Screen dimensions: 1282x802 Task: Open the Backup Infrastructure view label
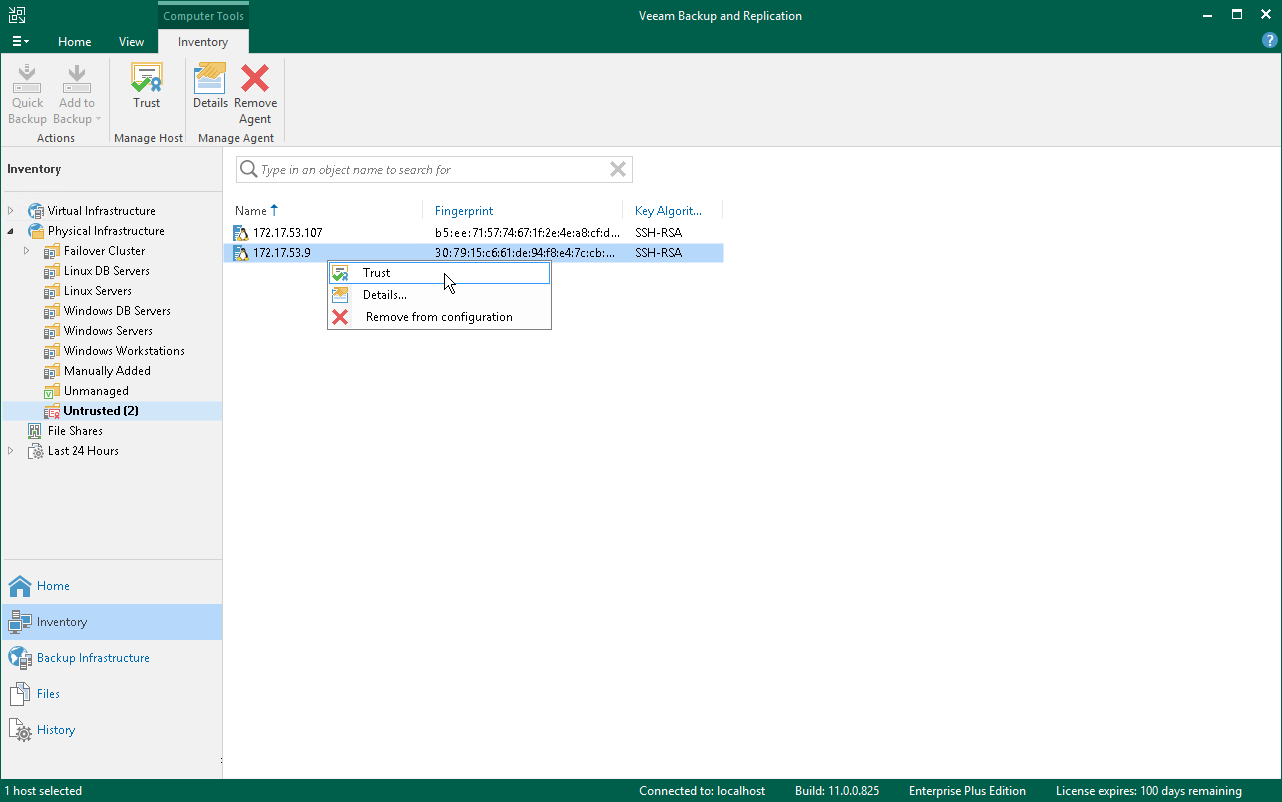click(93, 658)
